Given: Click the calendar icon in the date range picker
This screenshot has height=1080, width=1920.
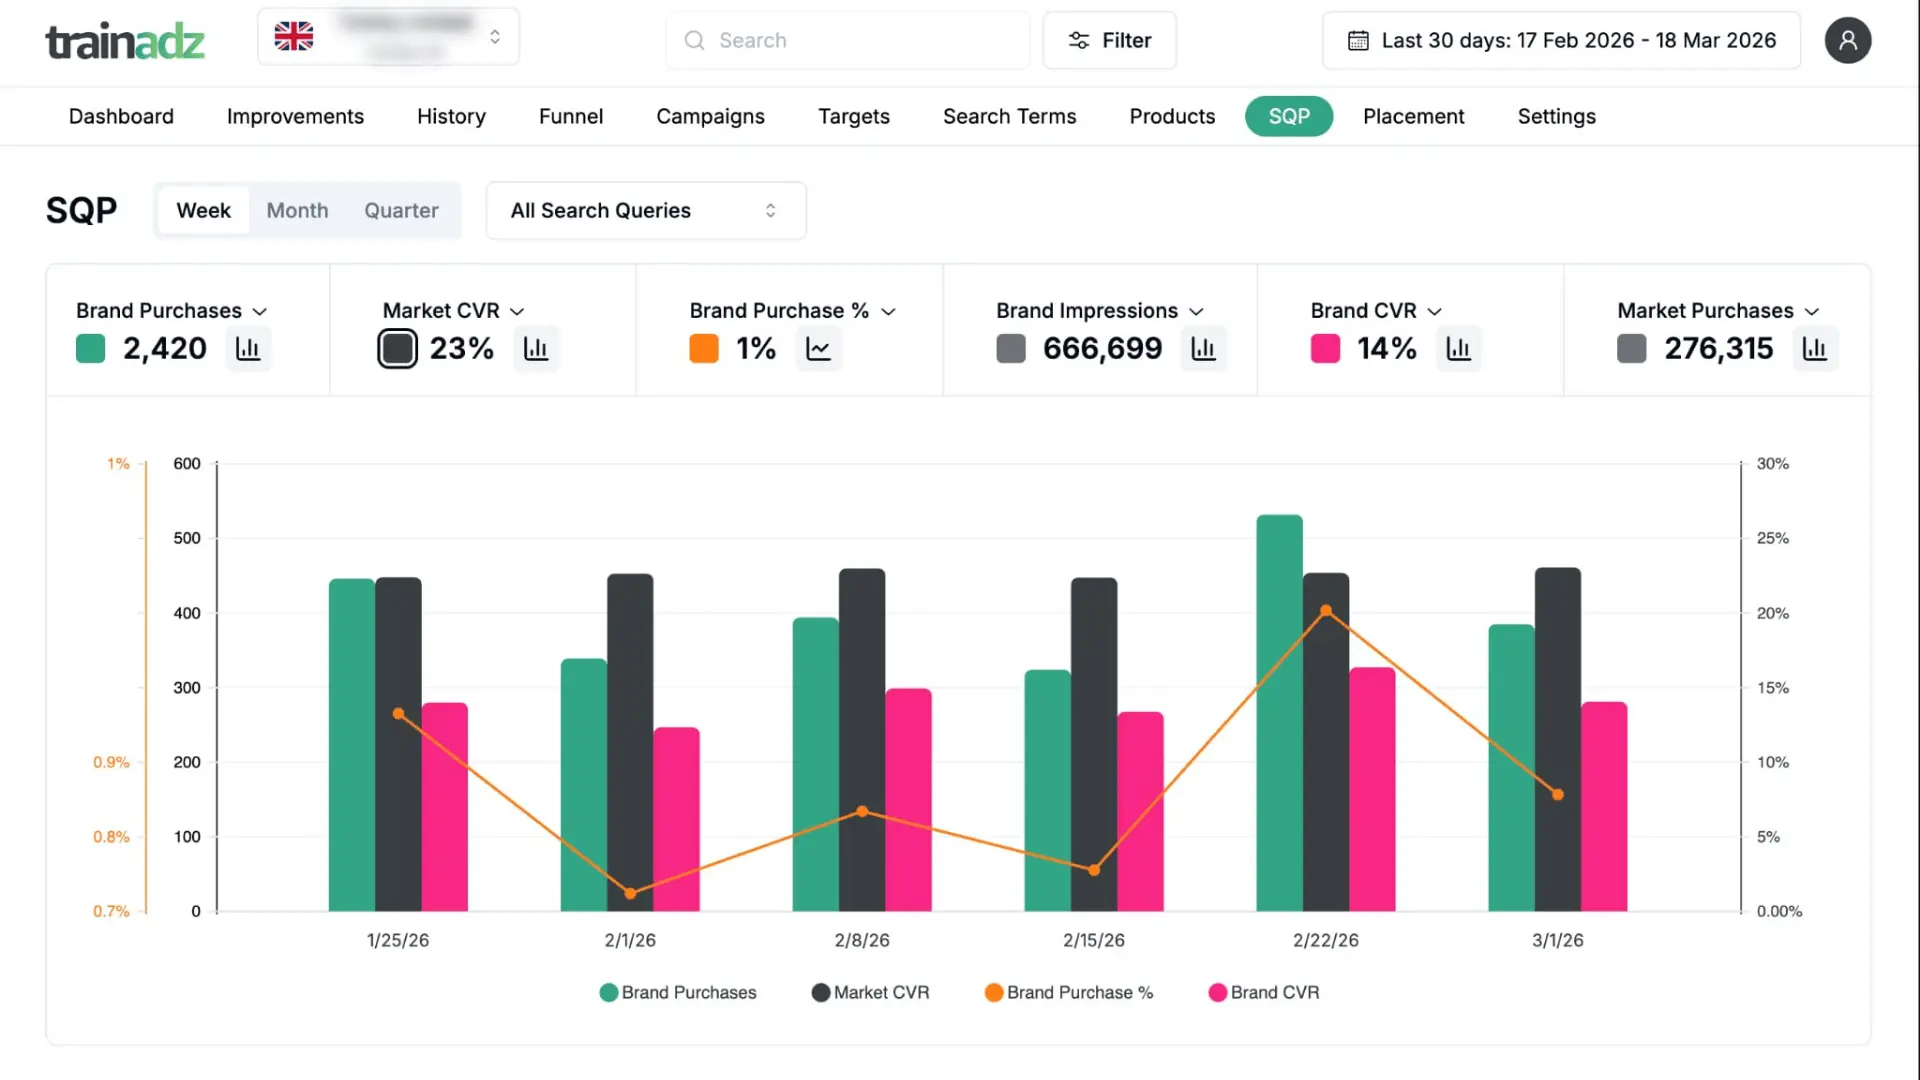Looking at the screenshot, I should click(1357, 40).
